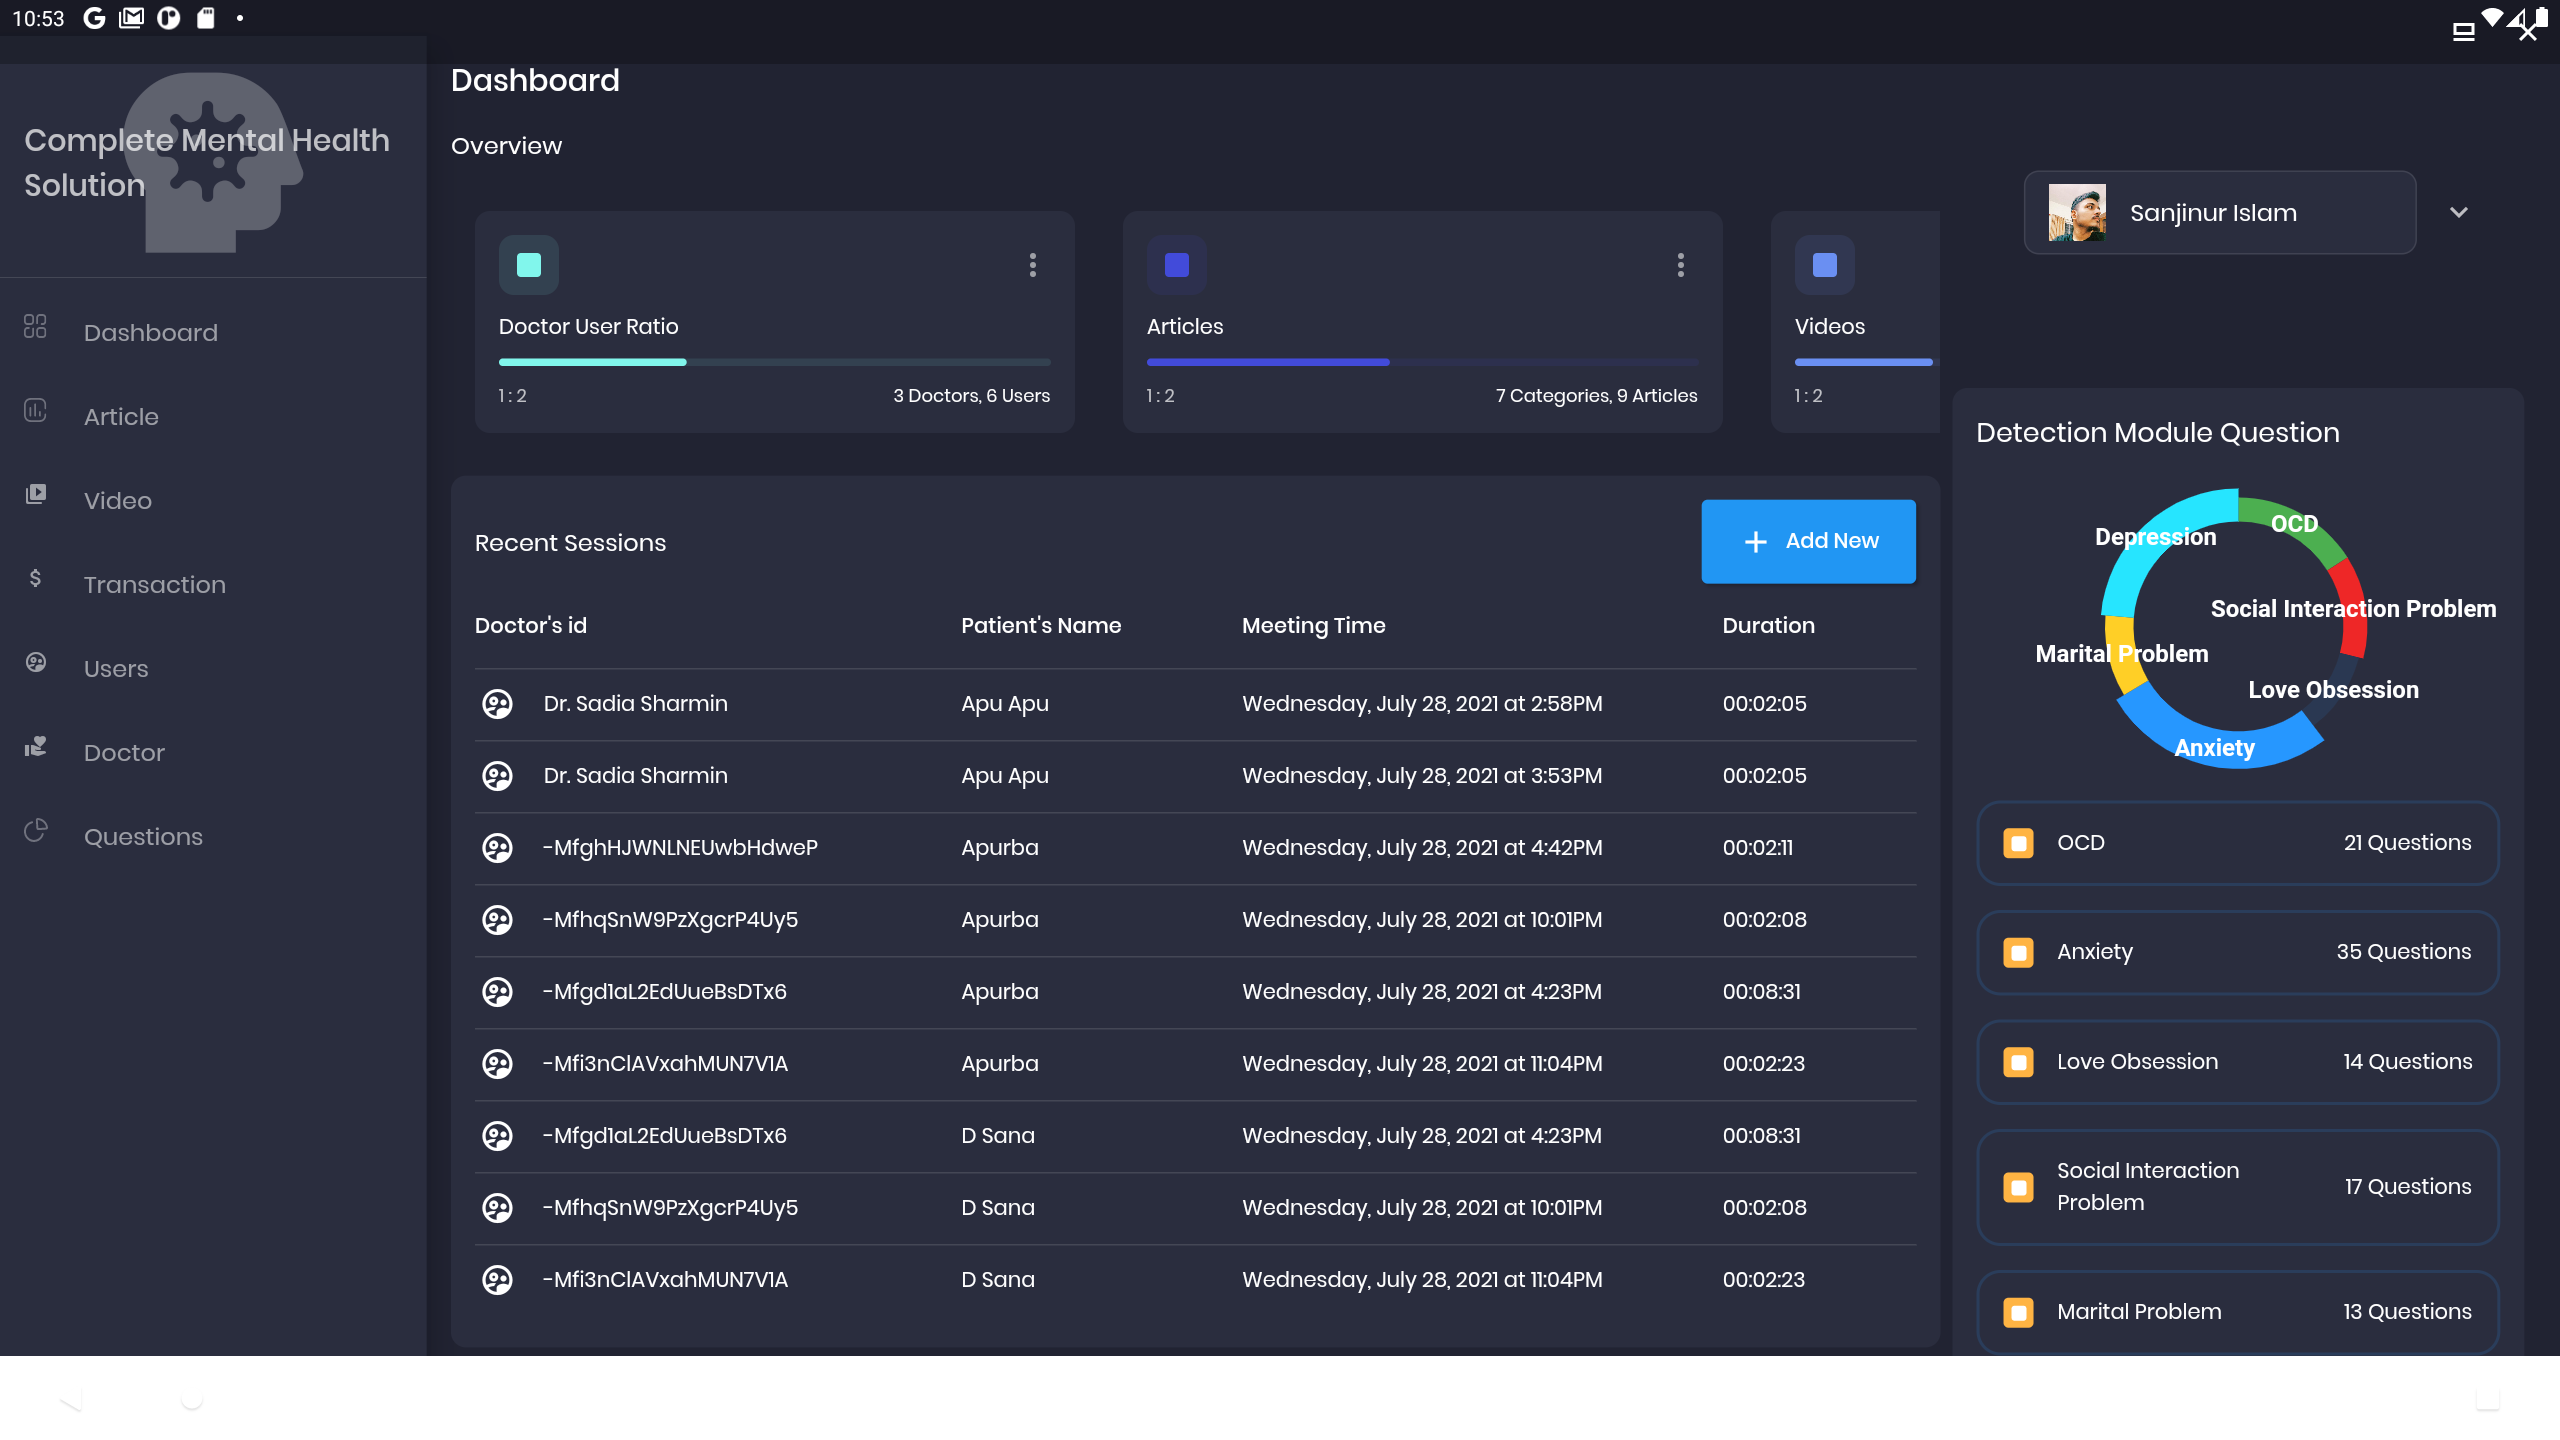Click the Video library sidebar icon

(x=35, y=494)
